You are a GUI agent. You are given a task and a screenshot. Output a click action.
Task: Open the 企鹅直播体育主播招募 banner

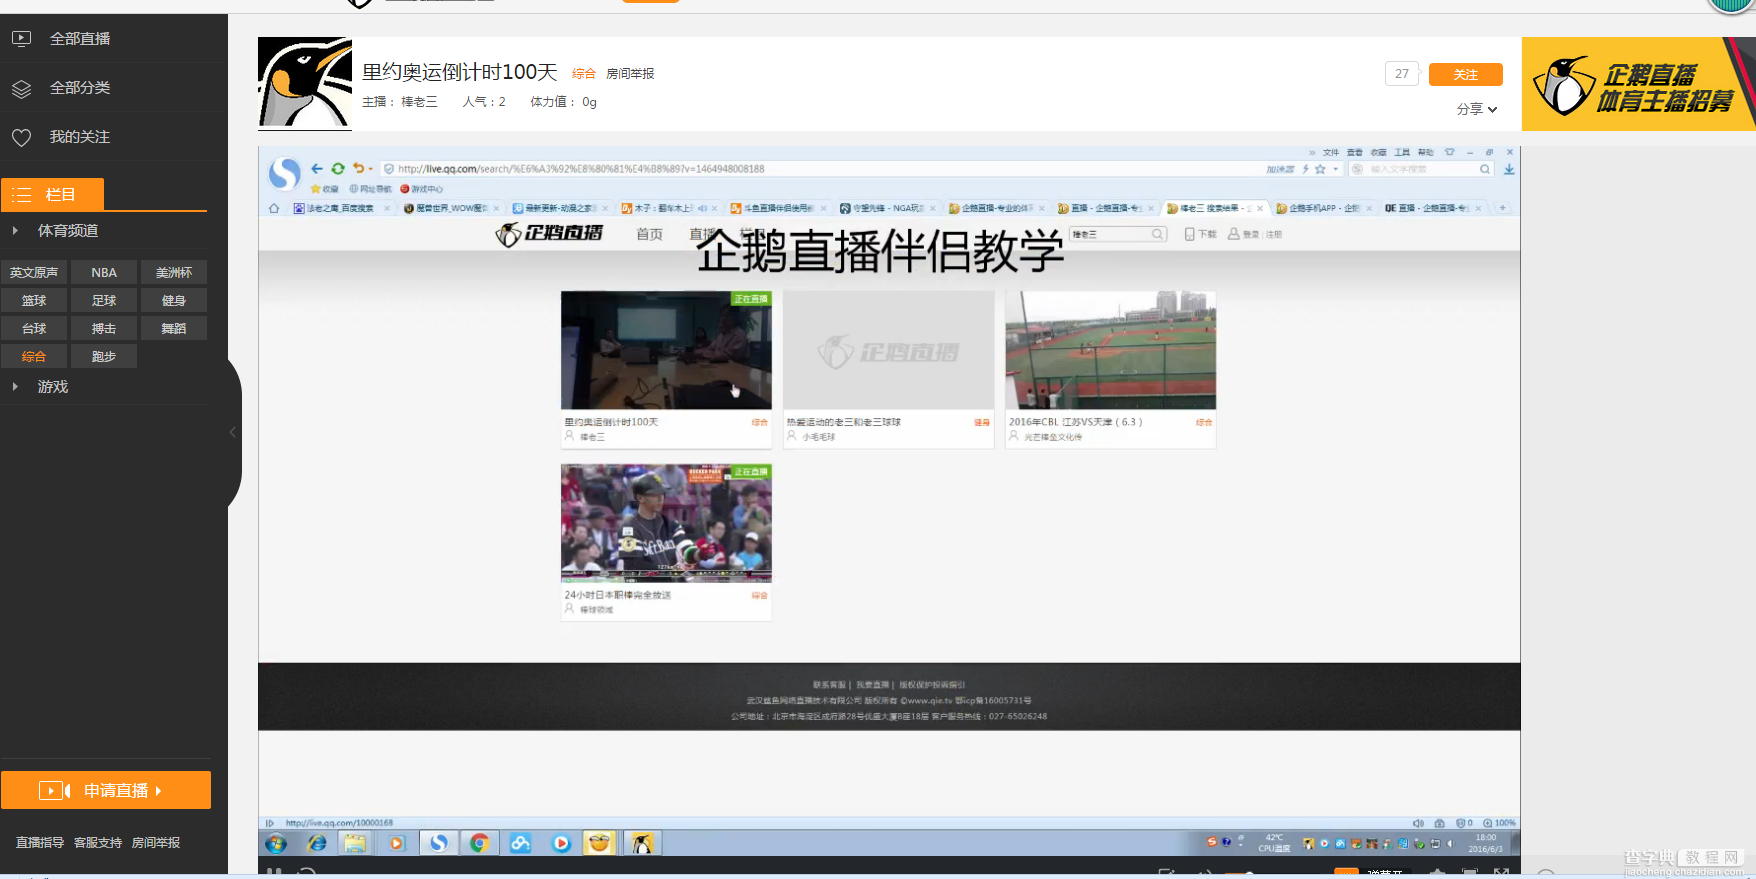coord(1639,84)
